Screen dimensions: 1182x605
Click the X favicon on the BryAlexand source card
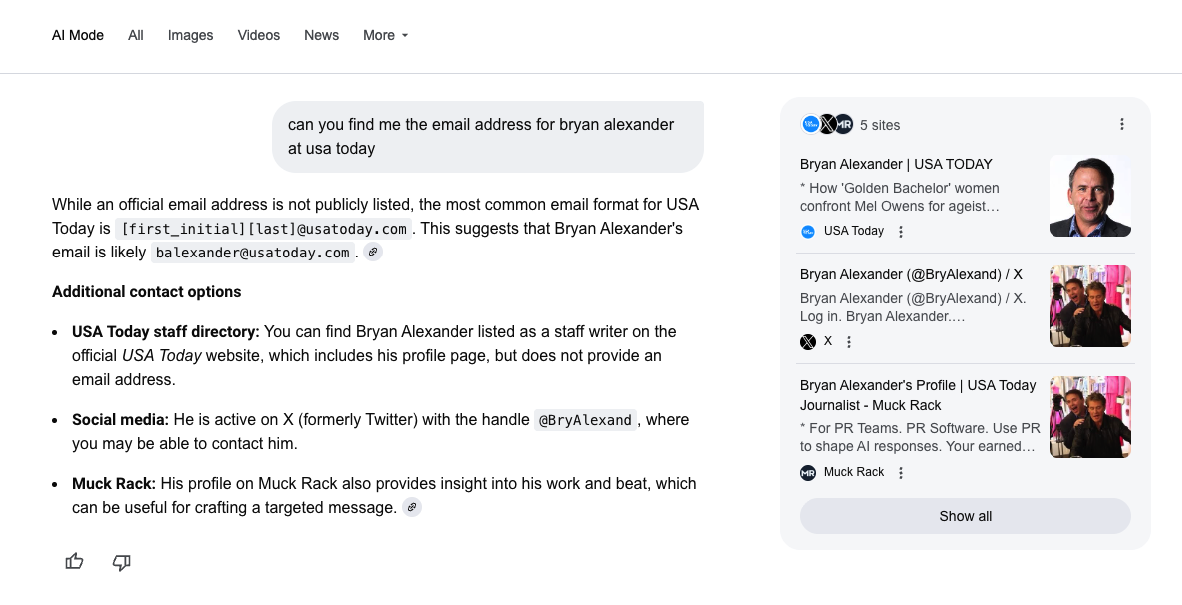[x=807, y=341]
